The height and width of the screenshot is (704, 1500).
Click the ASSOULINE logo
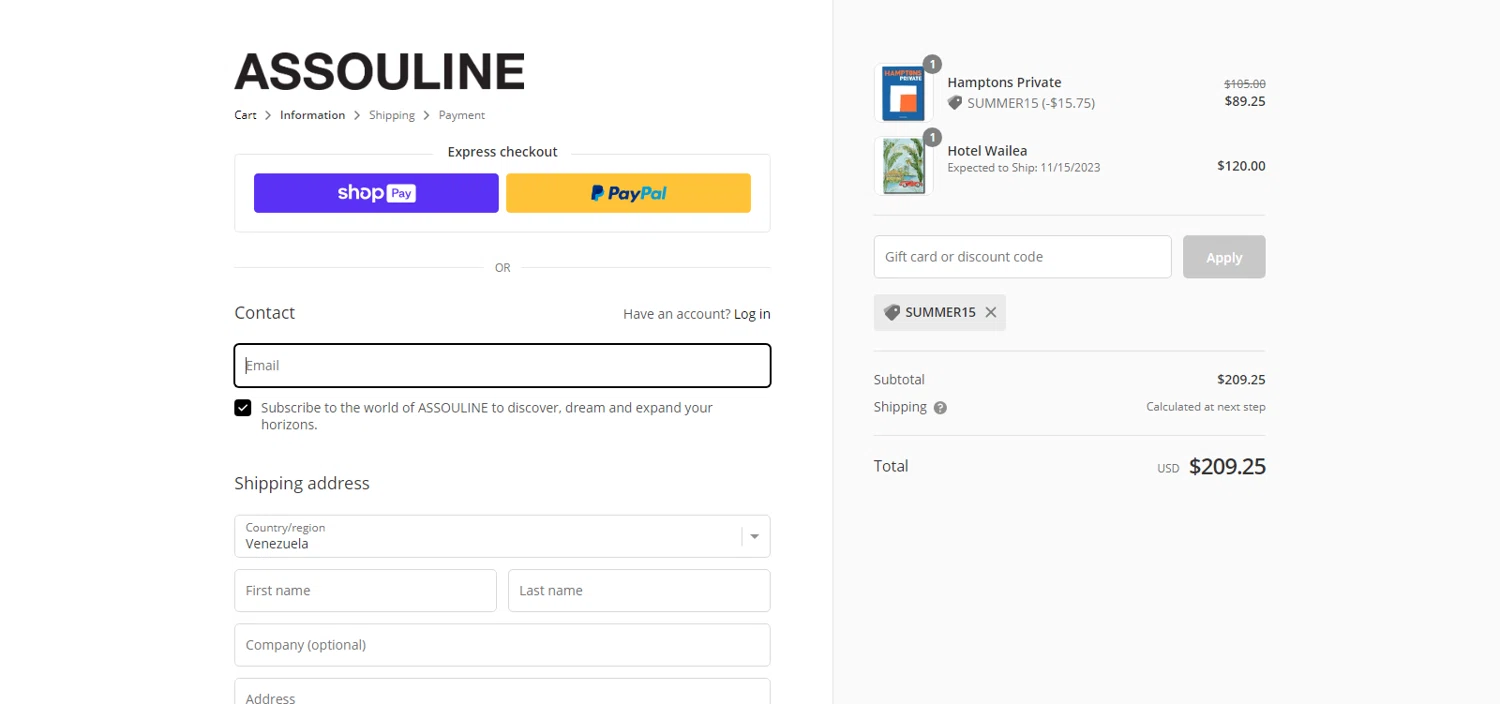(379, 72)
